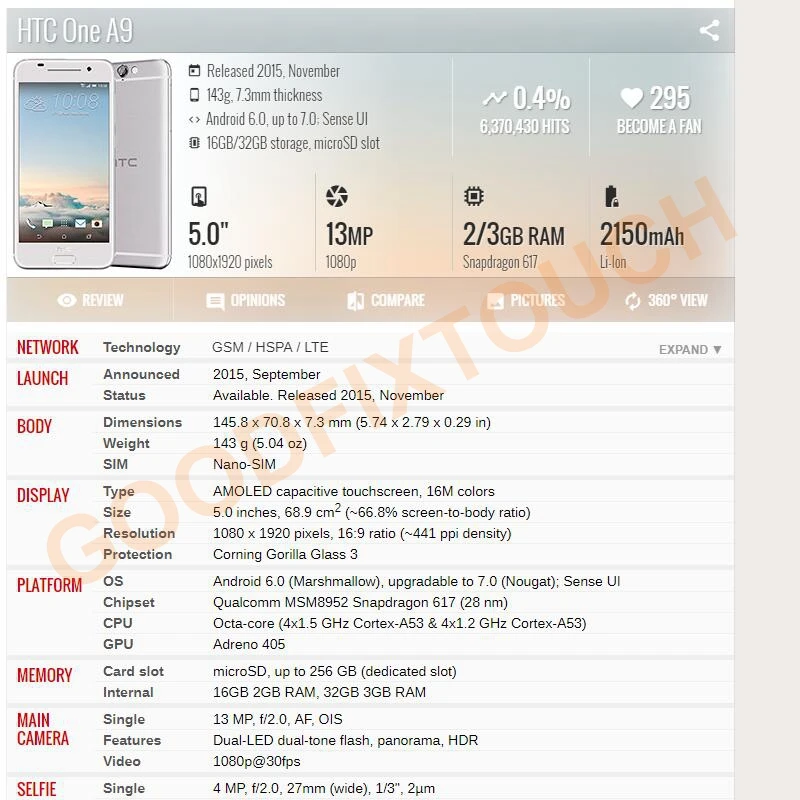Open the Pictures tab
800x800 pixels.
point(526,300)
